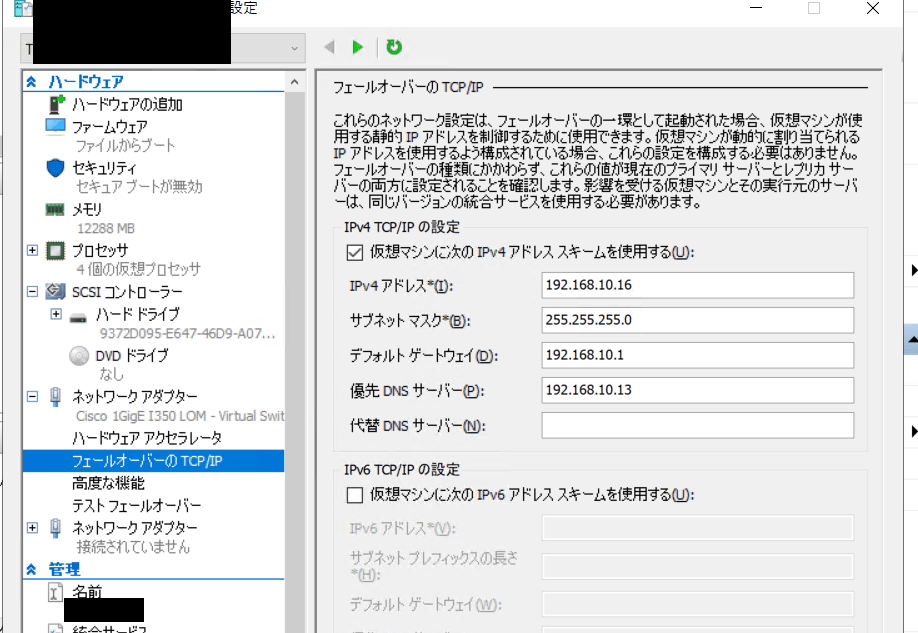Click the ファイルからブート text
This screenshot has width=918, height=633.
click(x=125, y=145)
